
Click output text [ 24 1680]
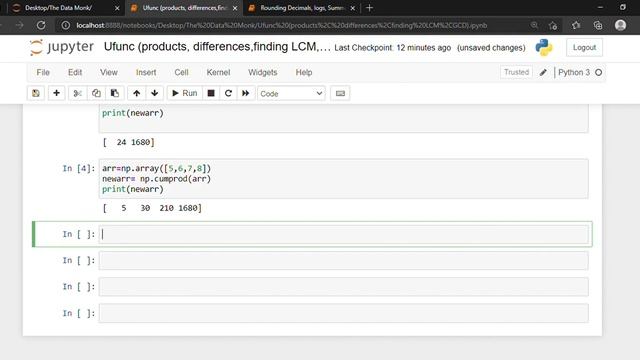click(129, 142)
